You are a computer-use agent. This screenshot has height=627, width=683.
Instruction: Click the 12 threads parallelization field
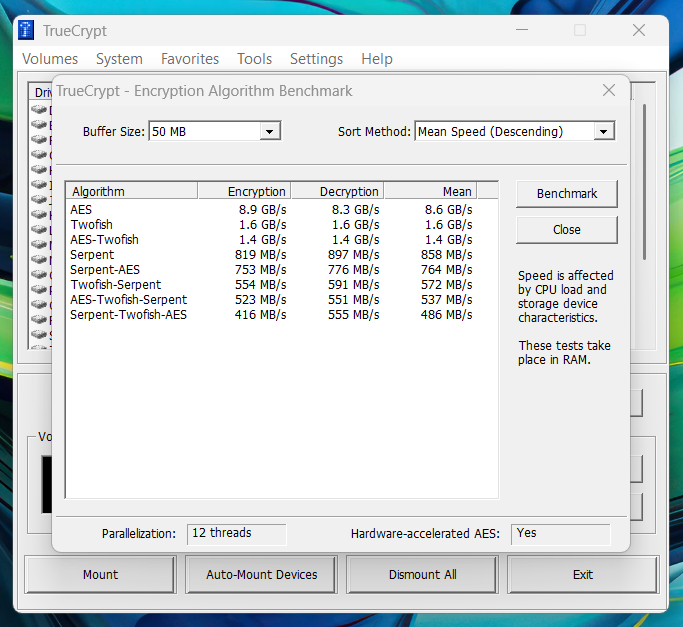[237, 534]
